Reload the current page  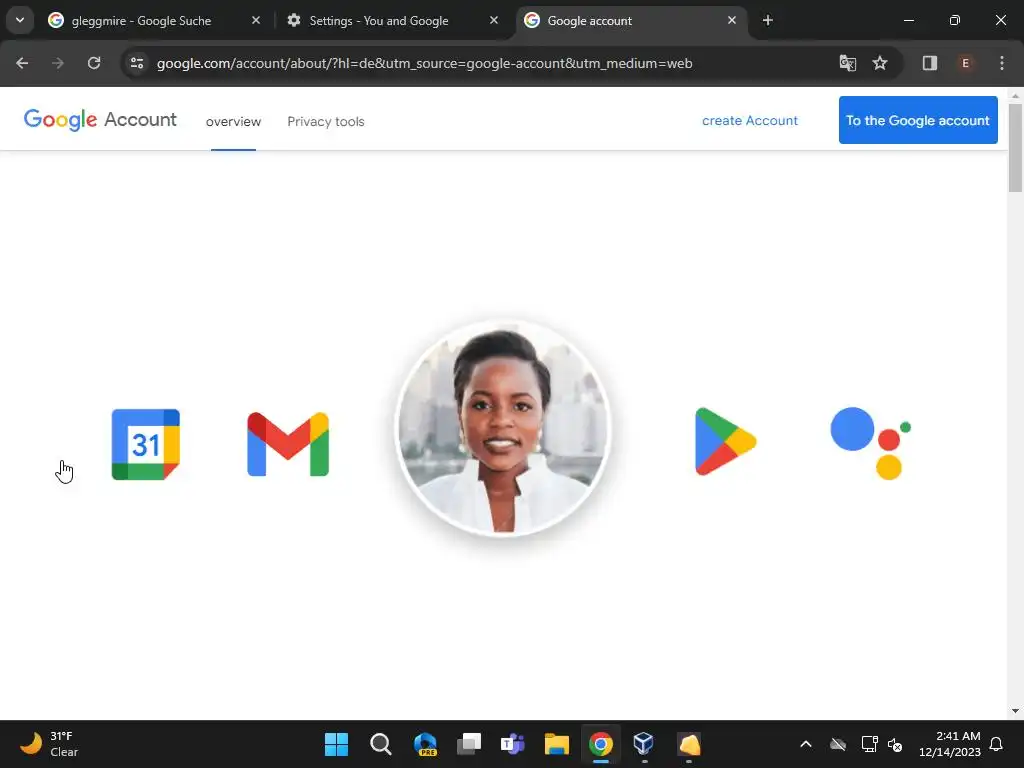click(x=94, y=63)
